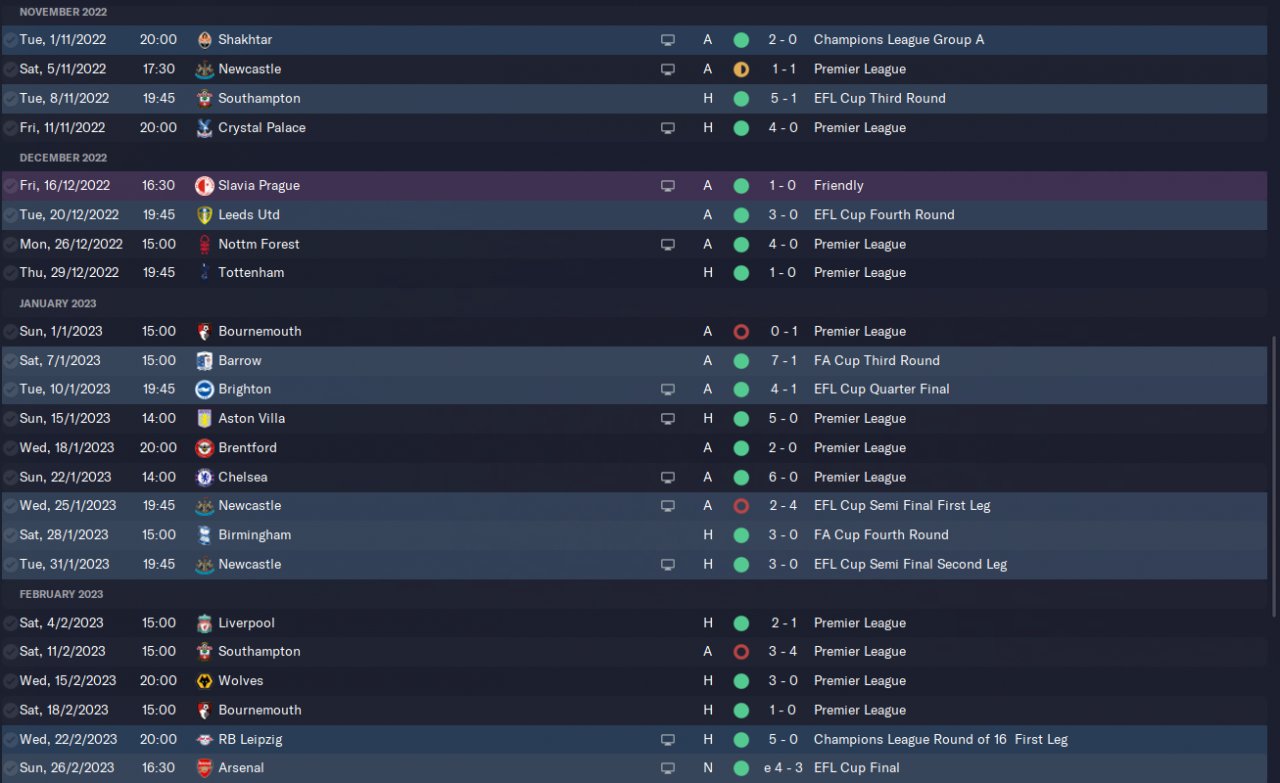
Task: Click TV icon on Crystal Palace fixture
Action: pos(668,128)
